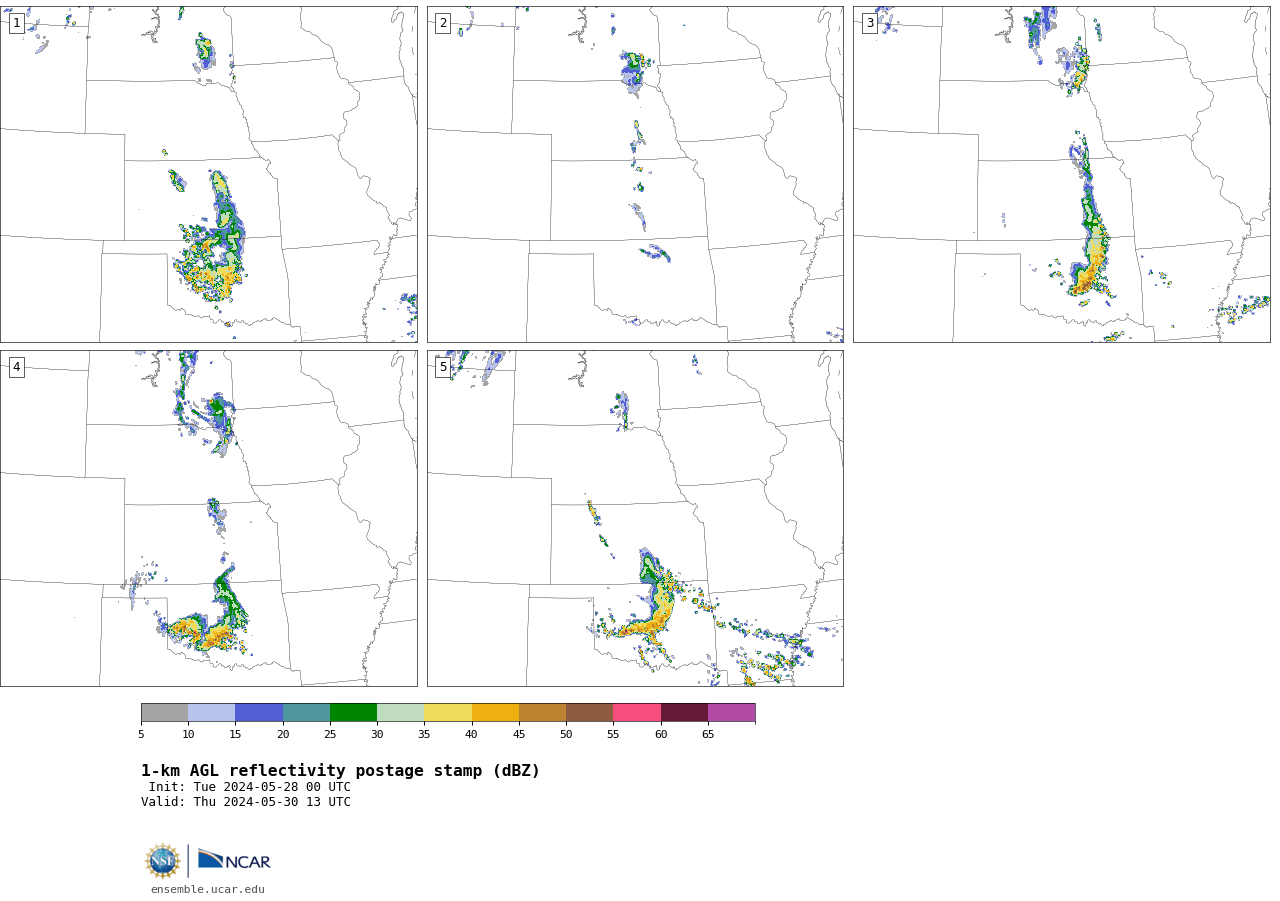Click the 5 tick label on colorbar
This screenshot has width=1280, height=901.
point(141,735)
